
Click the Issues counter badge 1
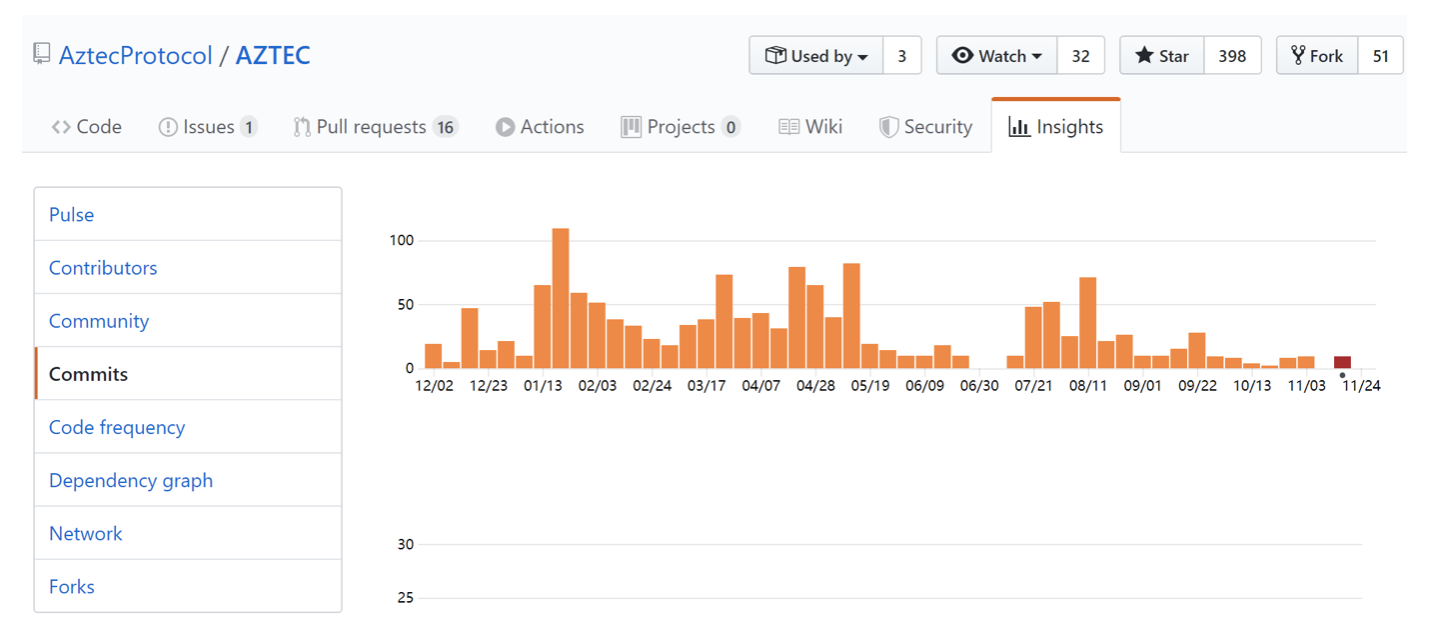click(x=248, y=127)
